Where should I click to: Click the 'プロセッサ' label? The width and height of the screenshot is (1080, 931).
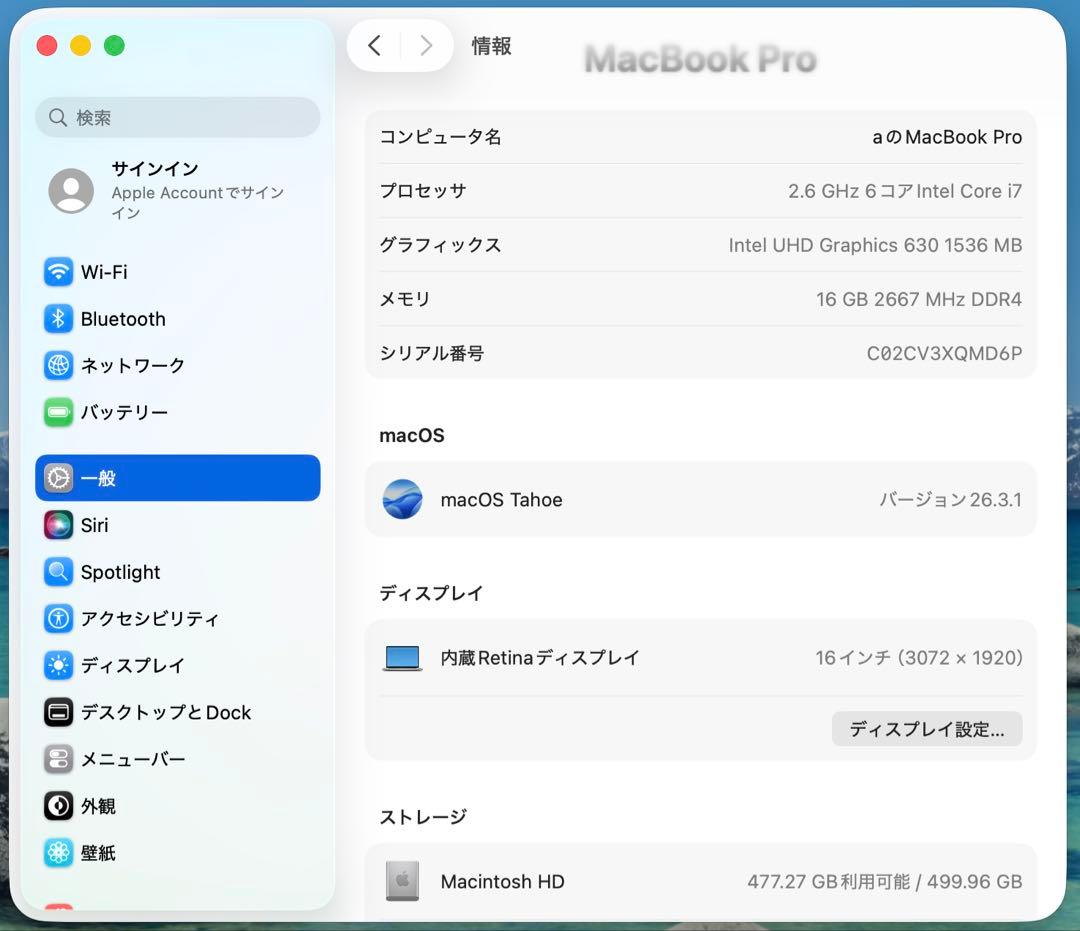(x=423, y=191)
